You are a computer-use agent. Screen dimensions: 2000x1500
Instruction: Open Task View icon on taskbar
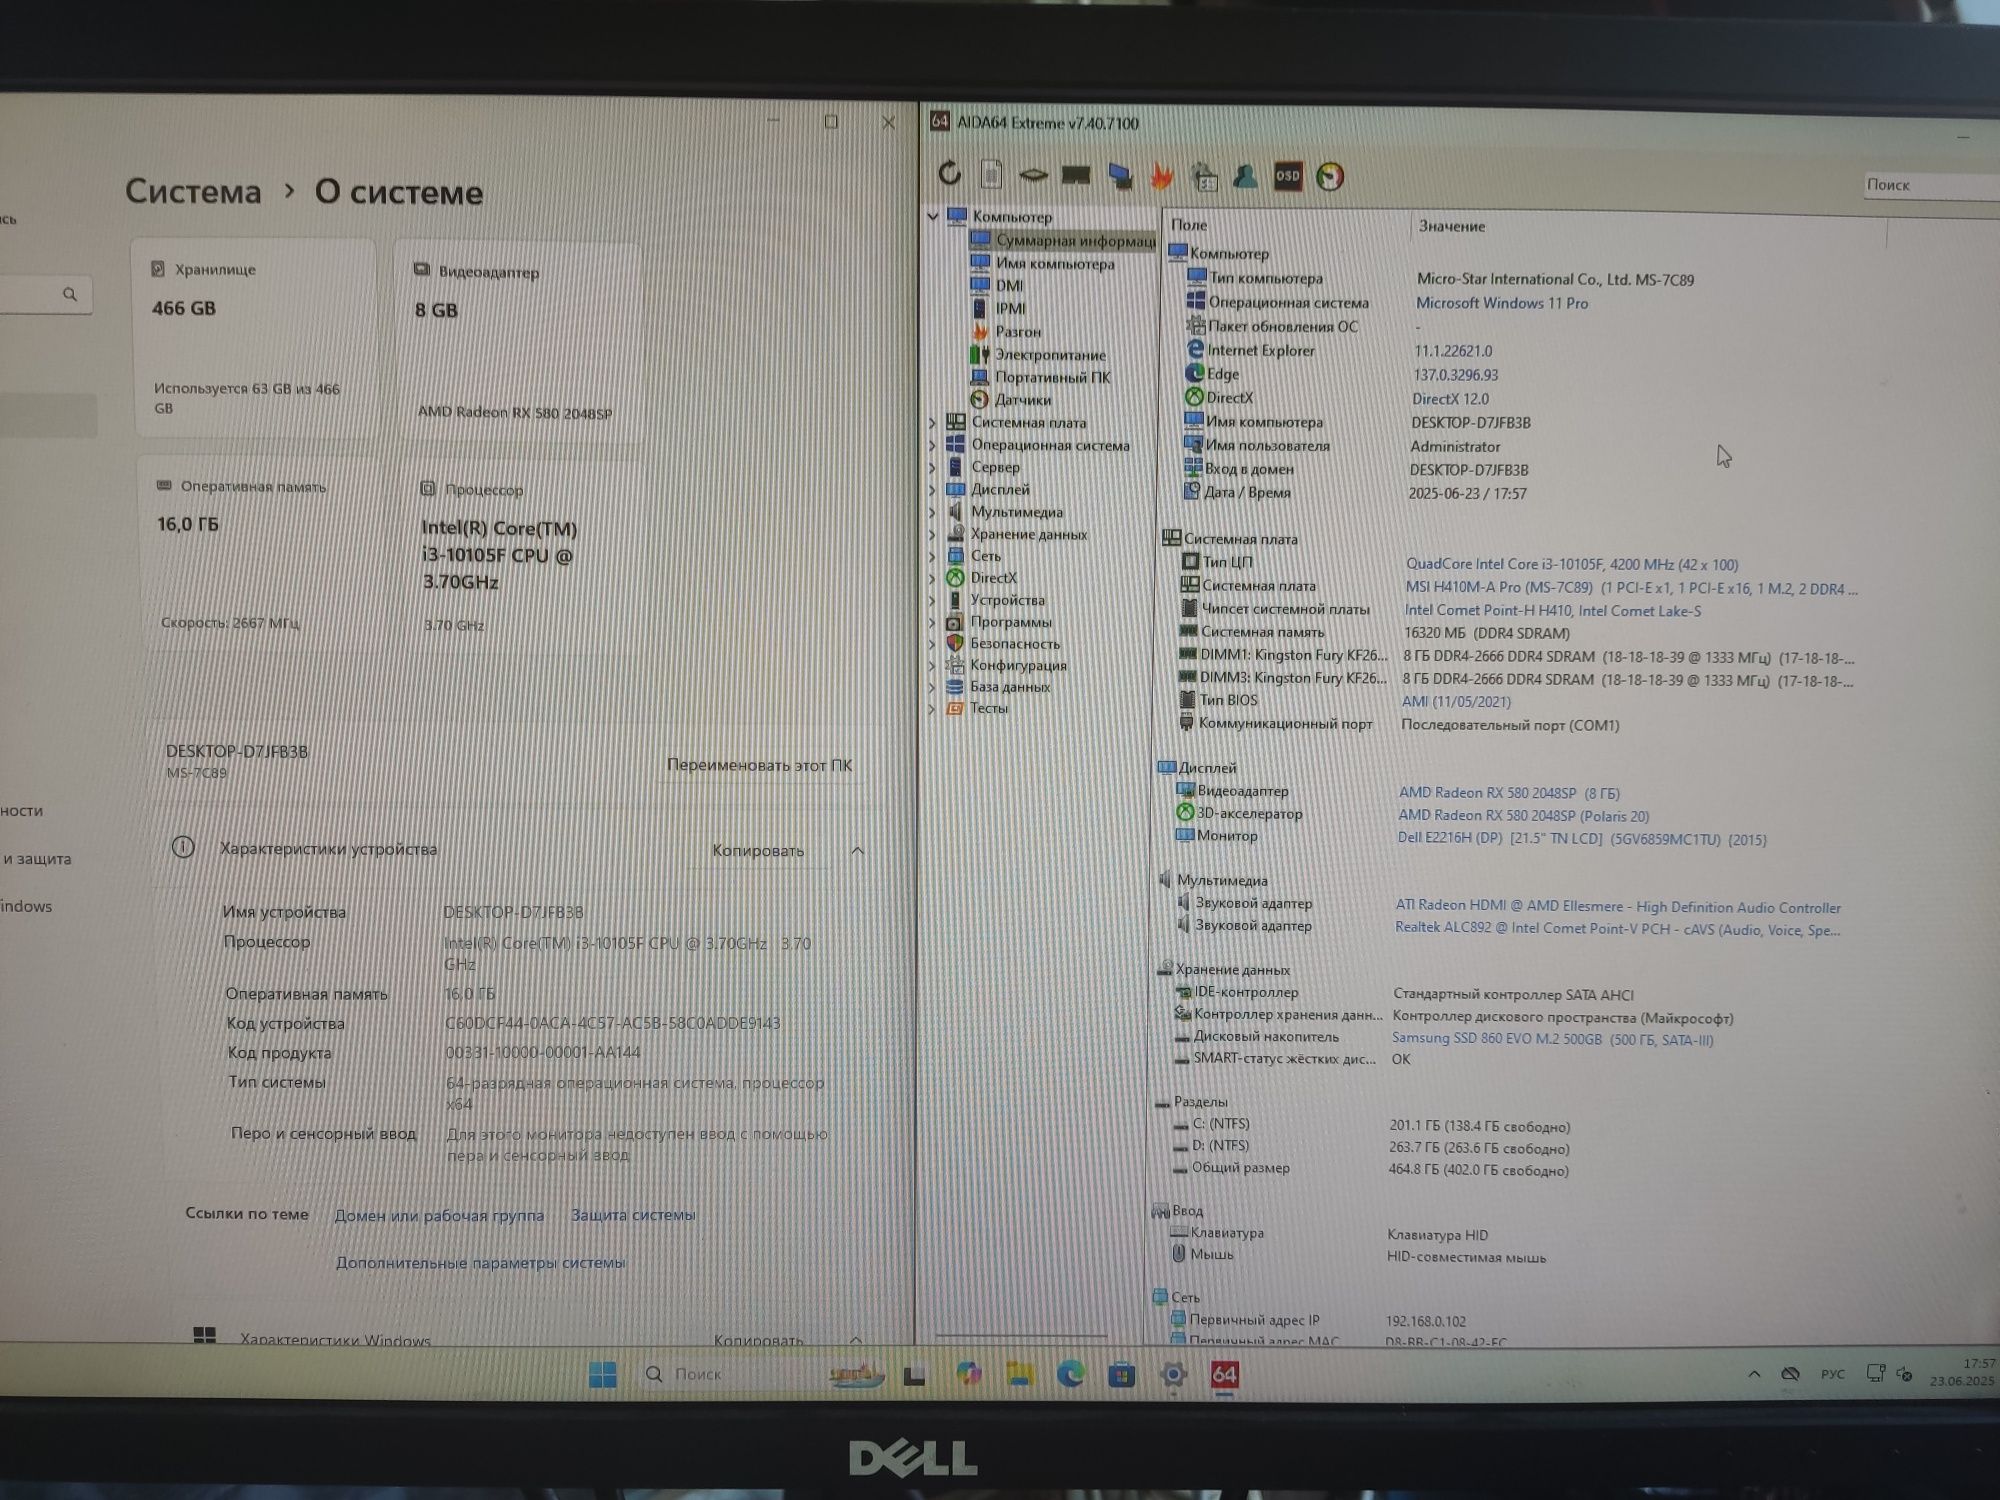914,1376
